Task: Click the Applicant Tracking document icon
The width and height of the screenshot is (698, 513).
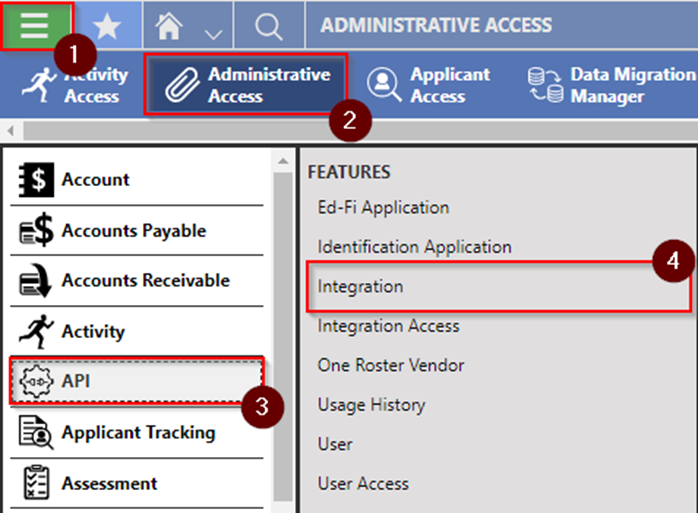Action: click(x=36, y=432)
